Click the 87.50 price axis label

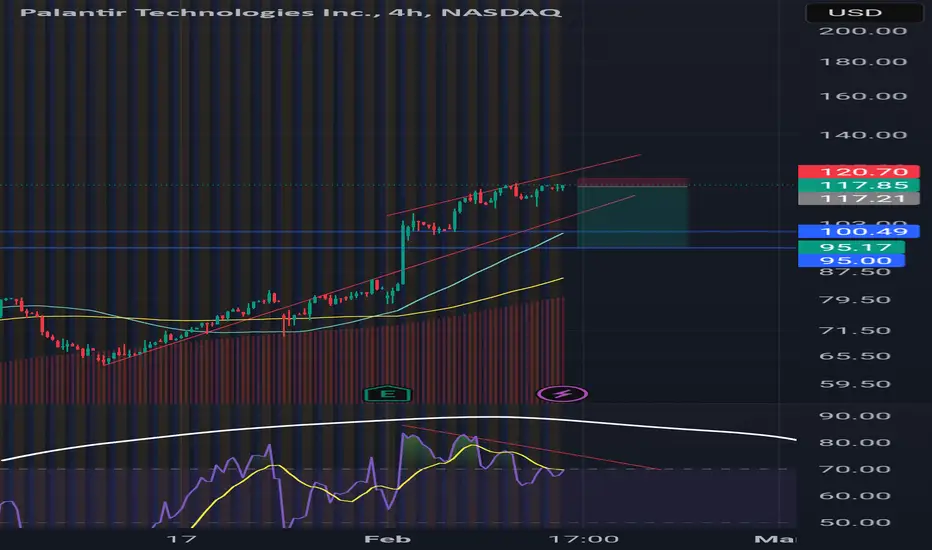point(855,272)
